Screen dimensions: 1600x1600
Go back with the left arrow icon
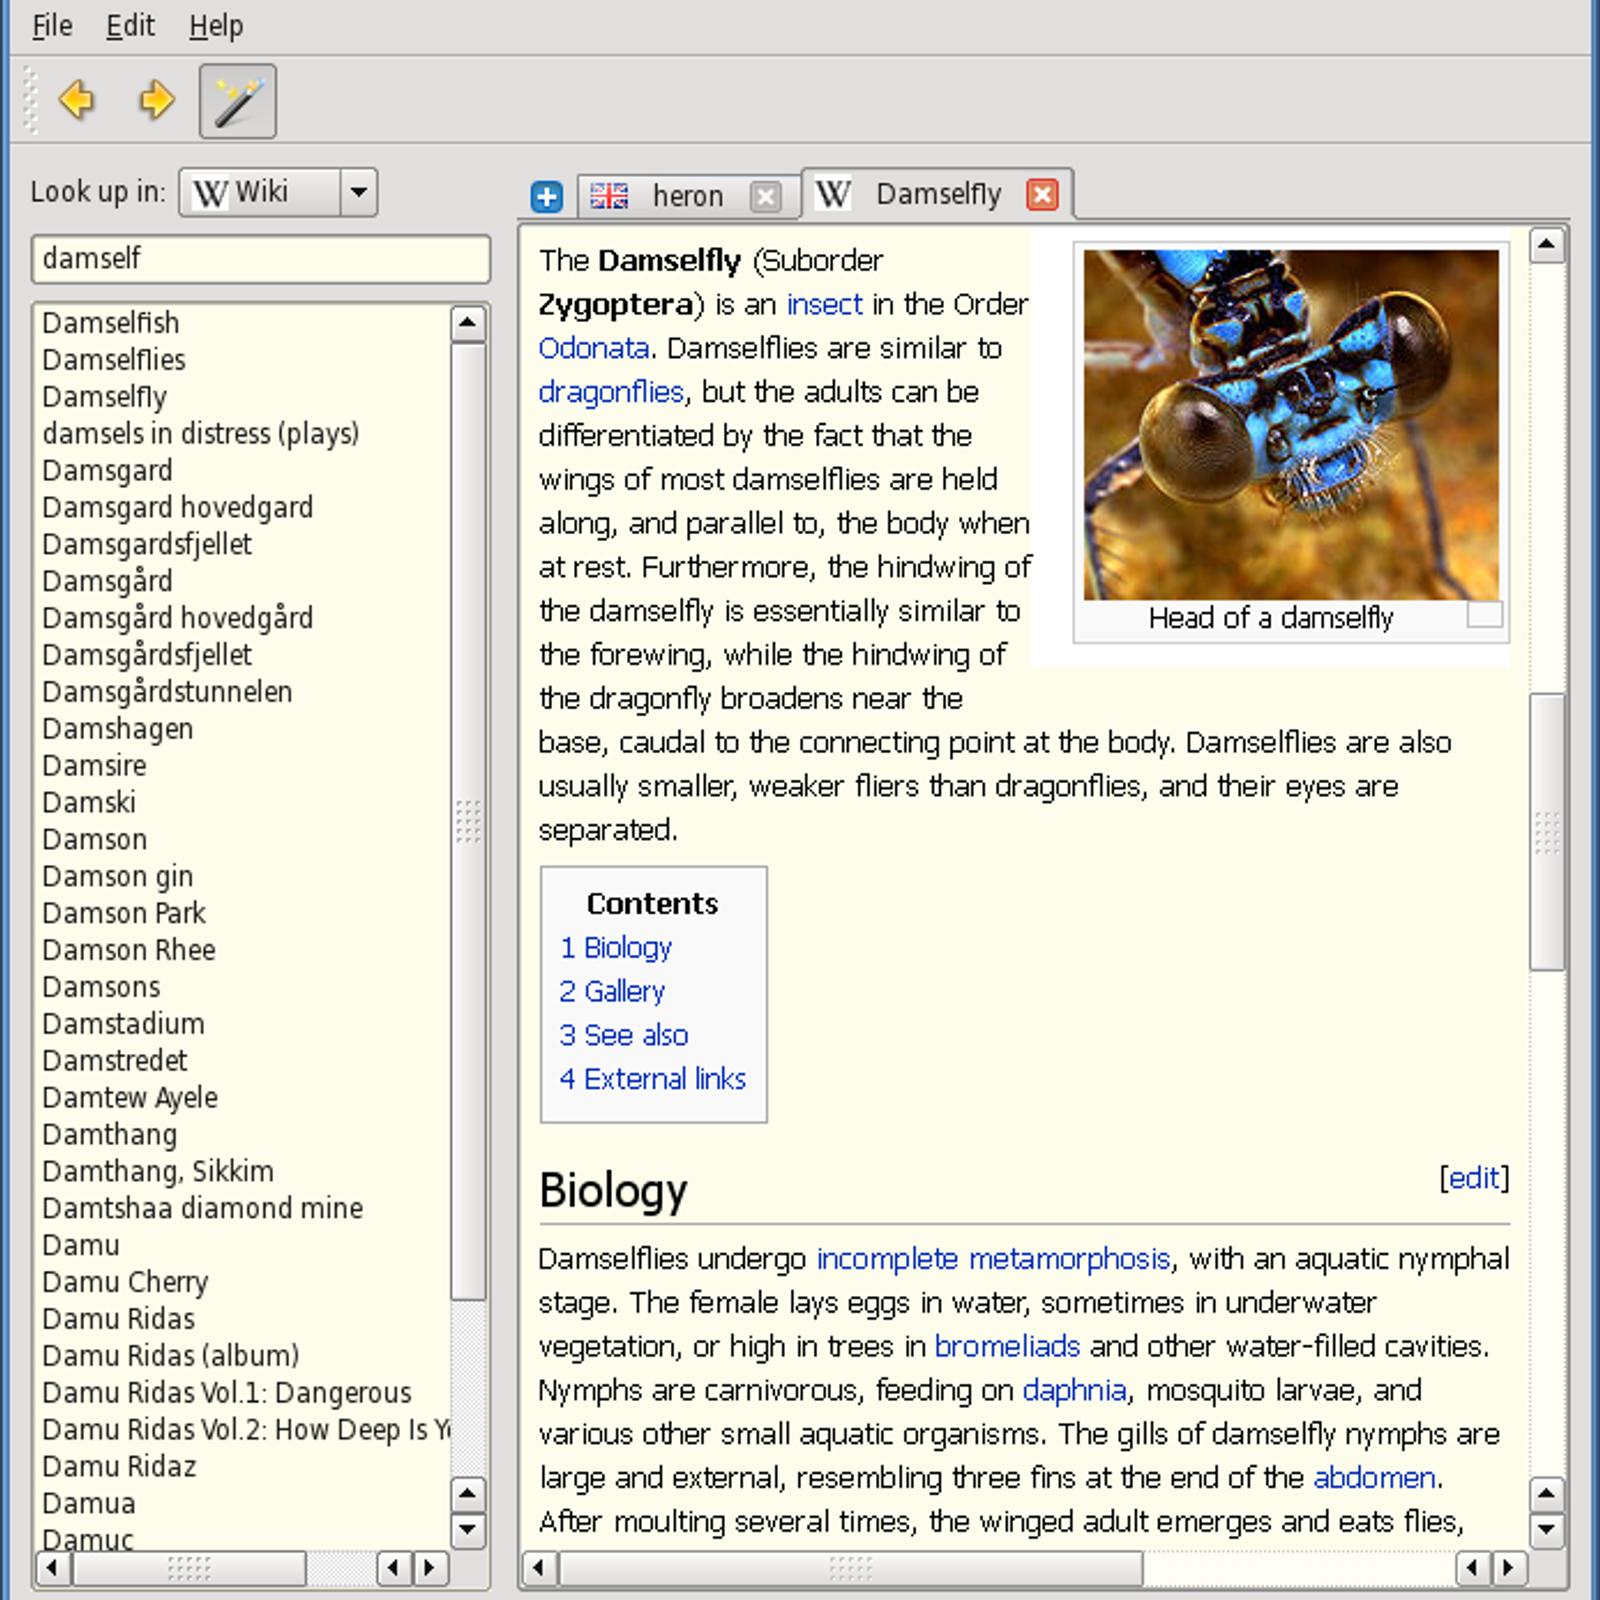click(x=77, y=100)
